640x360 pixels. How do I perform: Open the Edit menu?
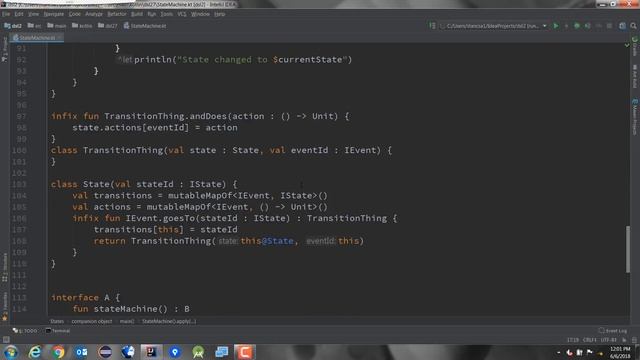click(x=19, y=14)
